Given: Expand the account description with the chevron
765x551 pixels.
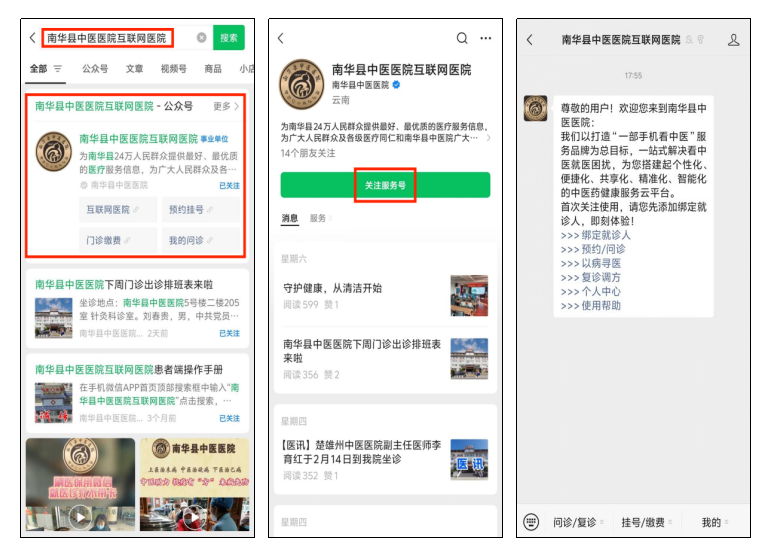Looking at the screenshot, I should 488,138.
